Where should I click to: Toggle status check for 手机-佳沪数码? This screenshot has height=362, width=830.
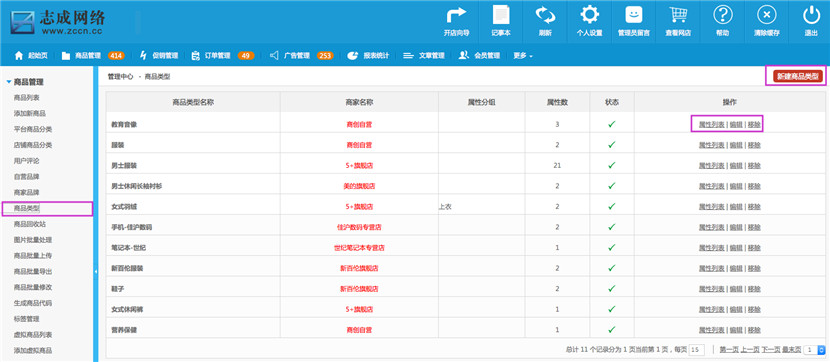click(x=612, y=227)
